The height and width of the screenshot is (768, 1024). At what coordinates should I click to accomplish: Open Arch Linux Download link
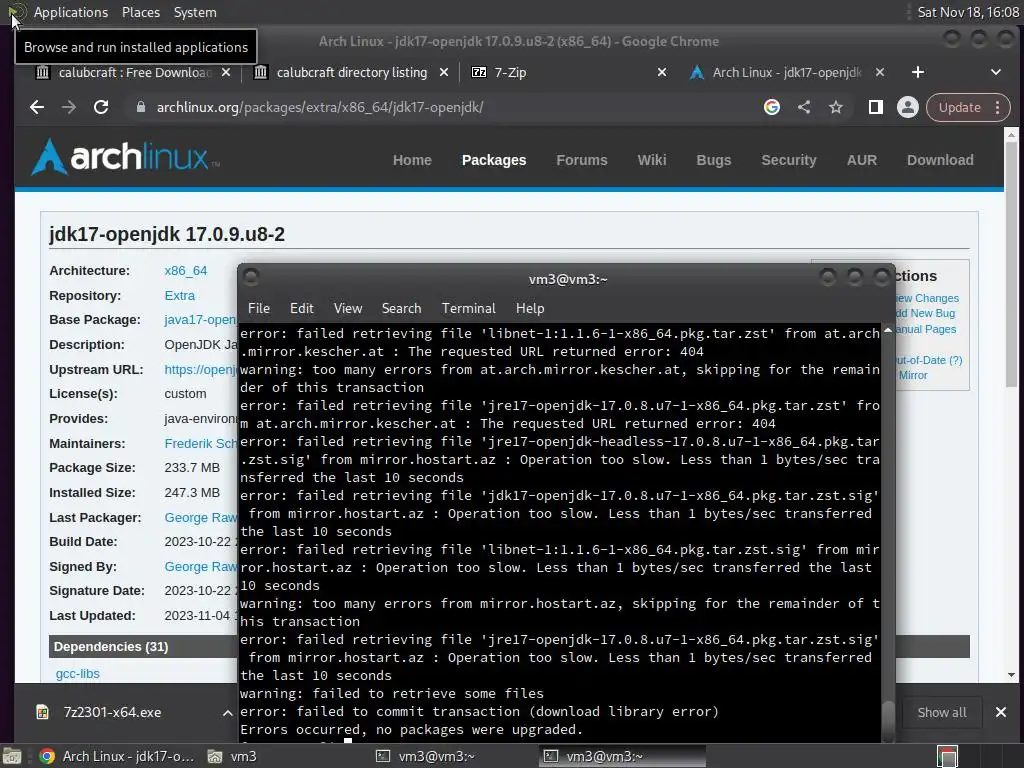[x=940, y=160]
